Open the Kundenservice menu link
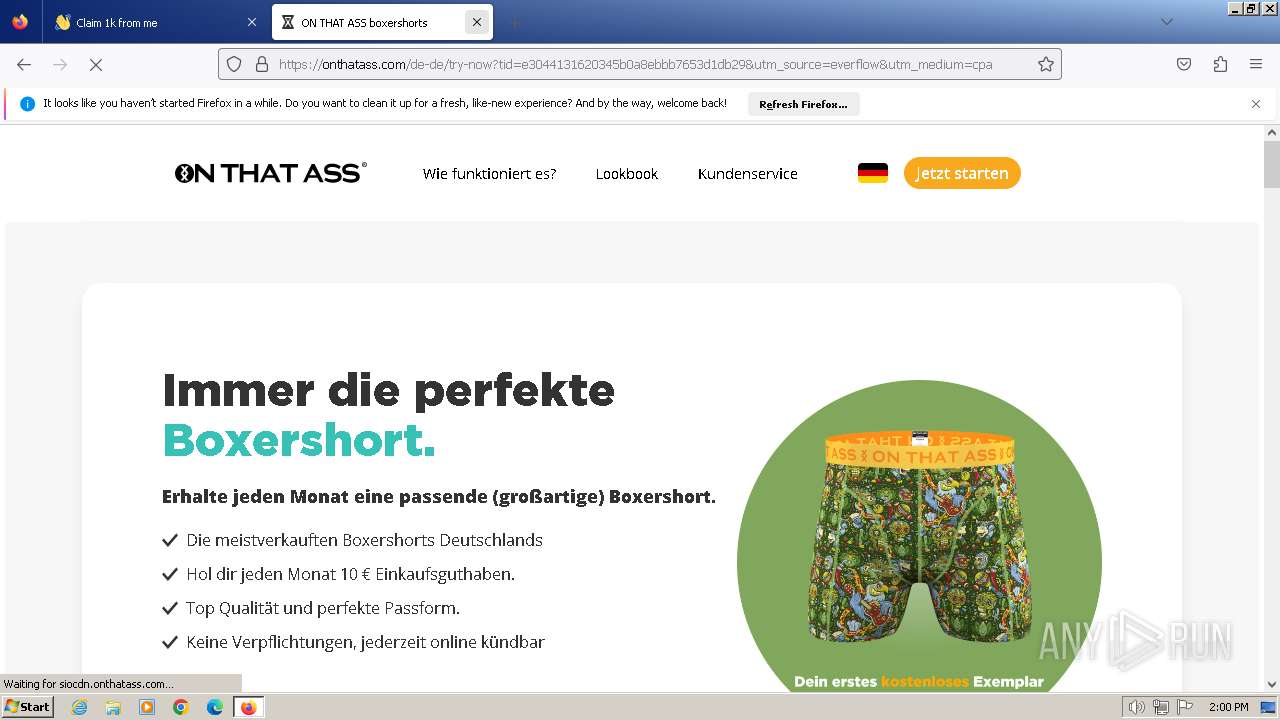This screenshot has width=1280, height=720. coord(748,174)
